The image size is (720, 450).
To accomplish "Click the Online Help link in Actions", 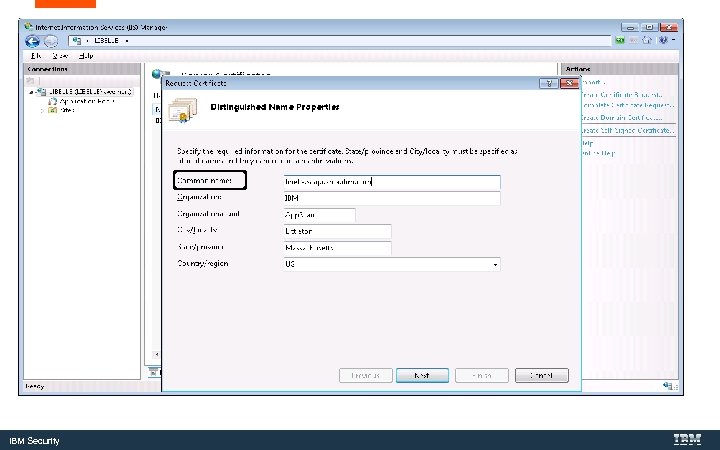I will [598, 153].
